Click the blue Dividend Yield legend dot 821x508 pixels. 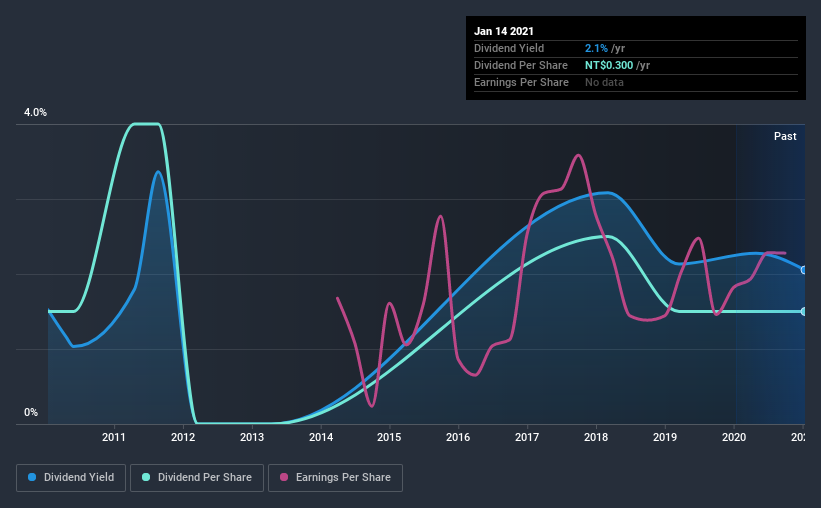[x=32, y=477]
